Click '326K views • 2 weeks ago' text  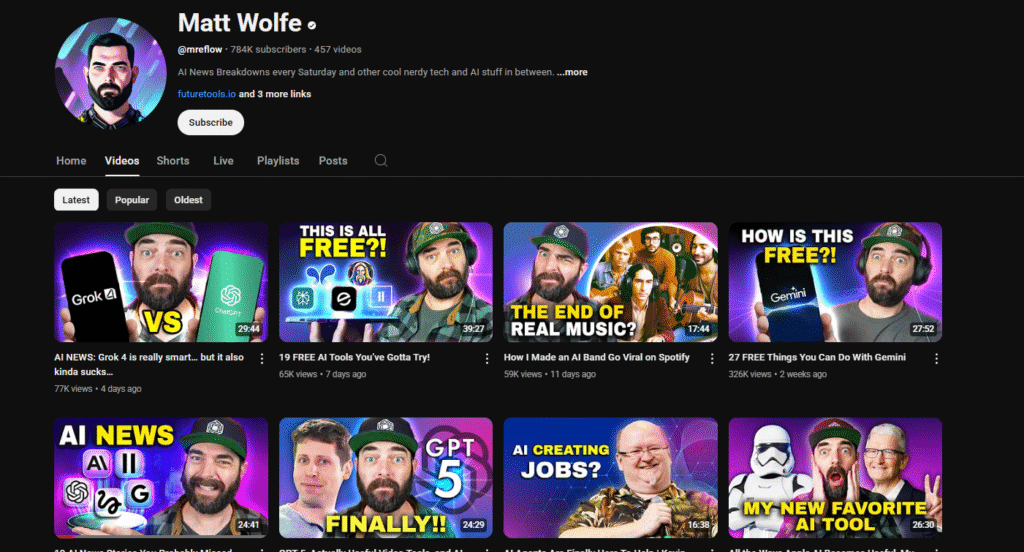pos(778,374)
